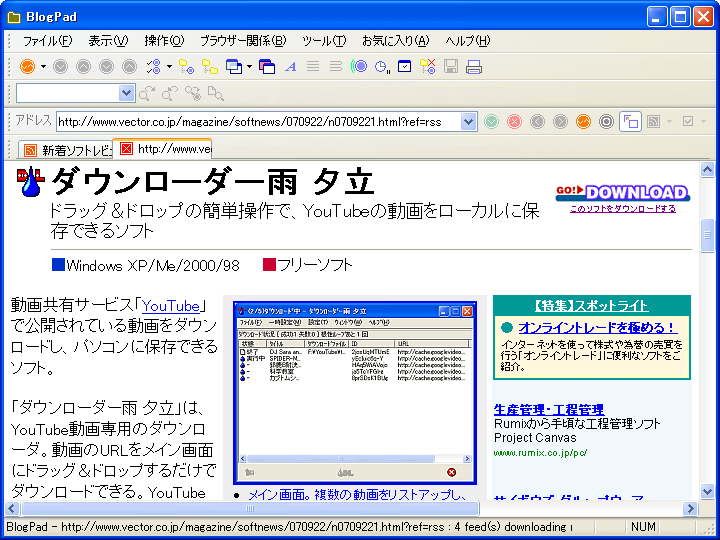Expand the address bar history dropdown
720x540 pixels.
(x=468, y=122)
